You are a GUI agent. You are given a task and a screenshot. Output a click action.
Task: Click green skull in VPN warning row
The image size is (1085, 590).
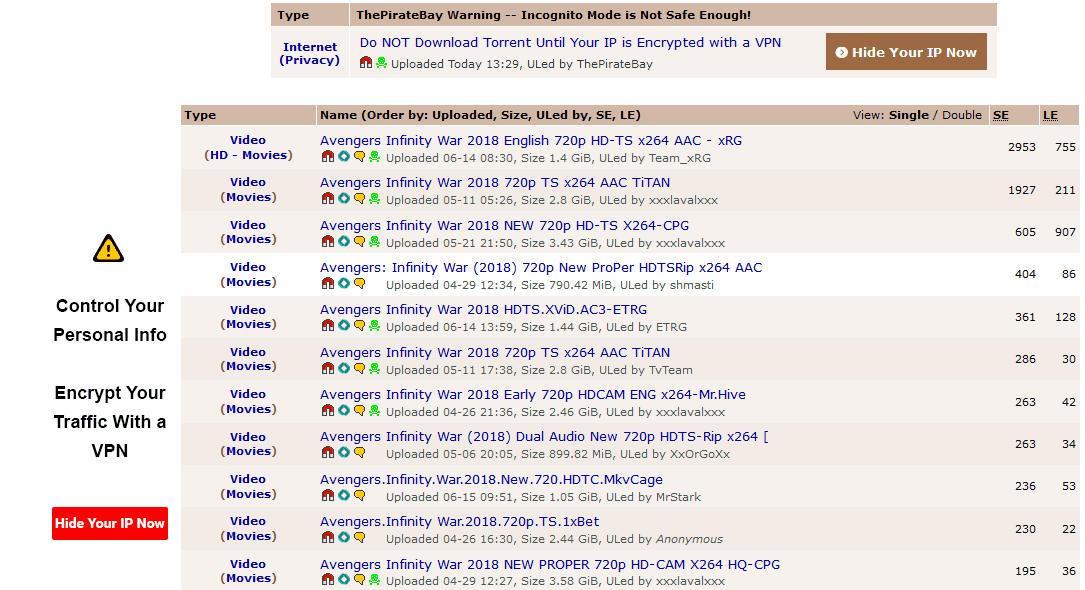pos(381,63)
